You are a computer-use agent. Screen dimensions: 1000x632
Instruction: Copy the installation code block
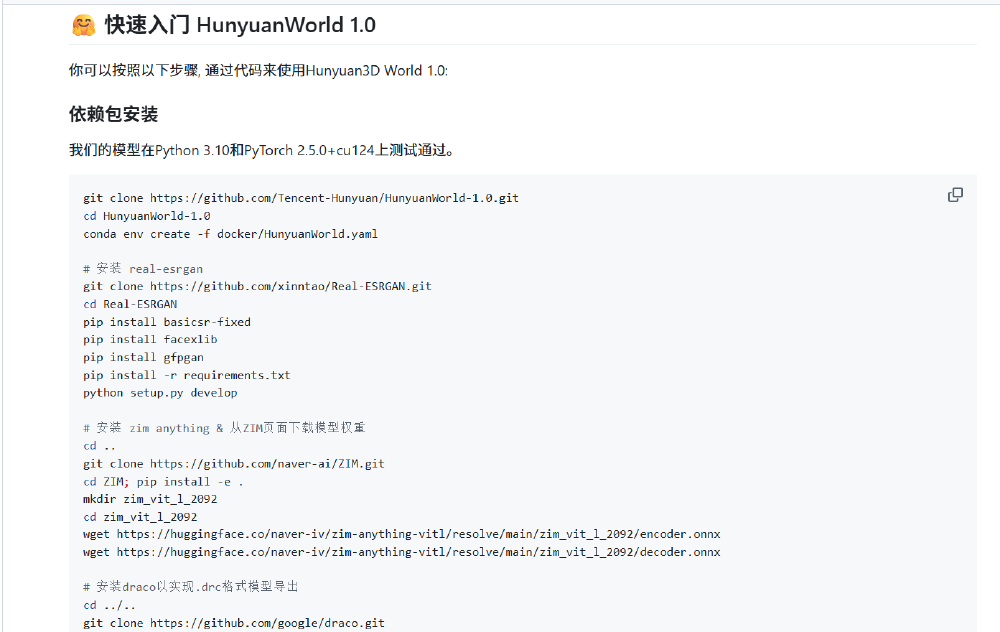click(955, 194)
